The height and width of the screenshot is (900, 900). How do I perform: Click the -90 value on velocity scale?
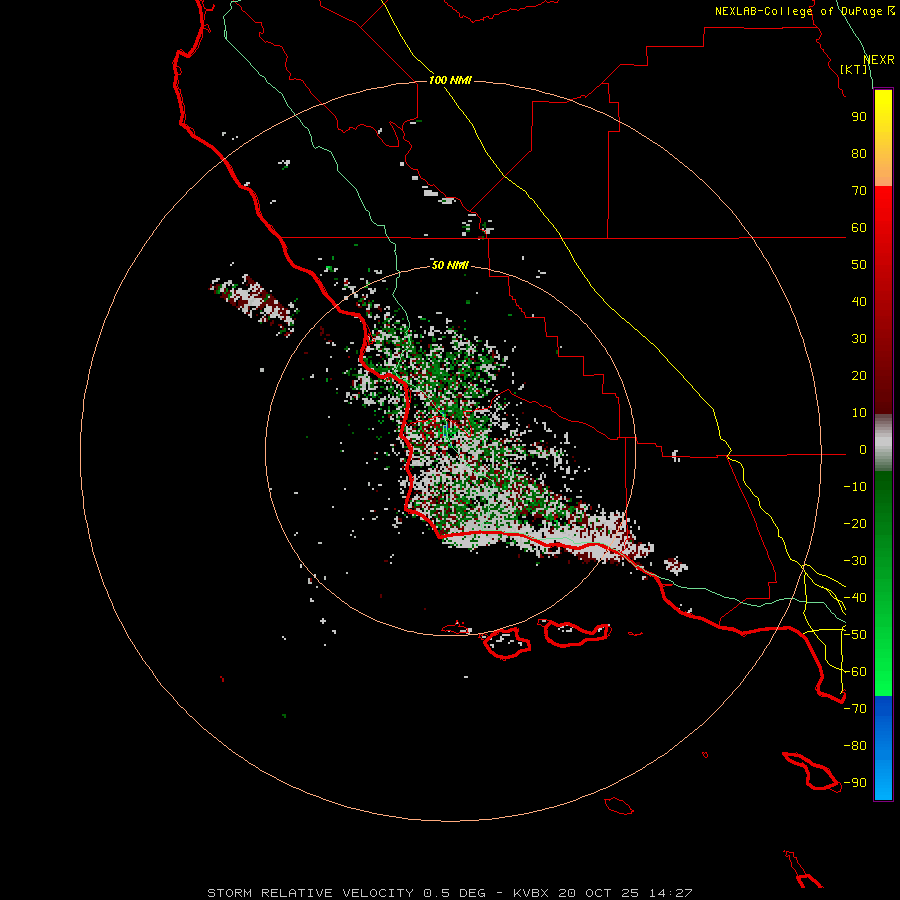(855, 783)
